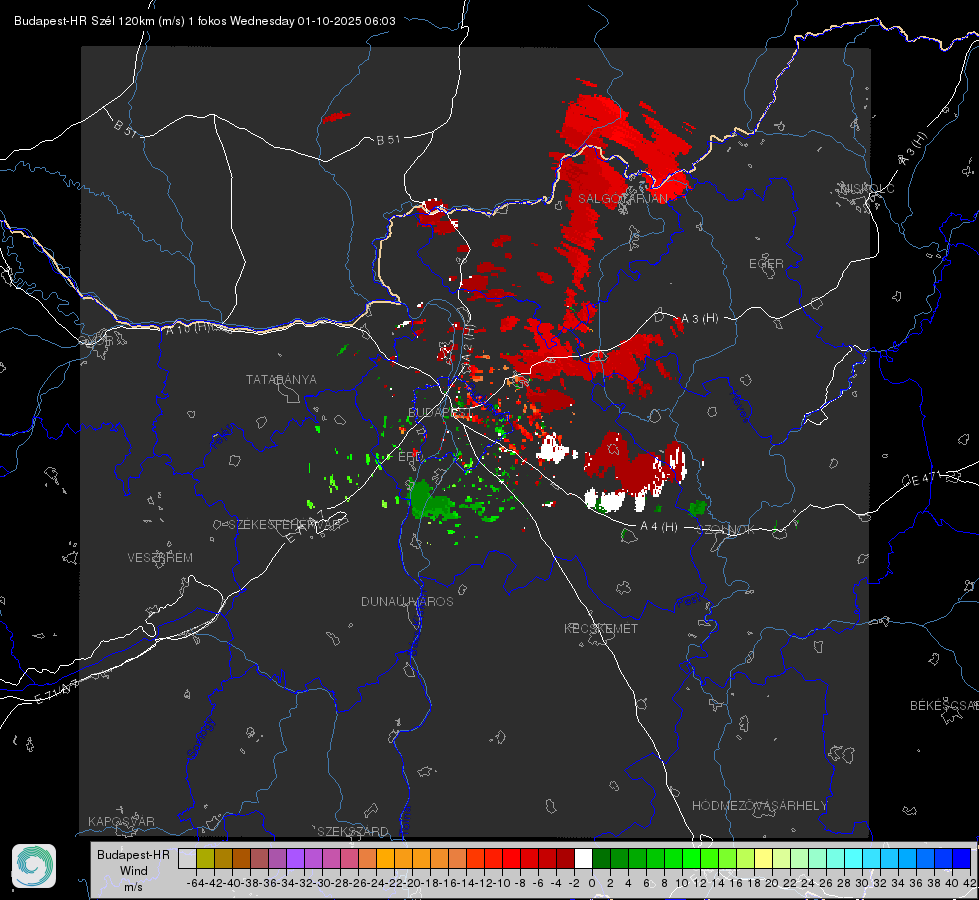Click the 'Heves' county label
Image resolution: width=979 pixels, height=900 pixels.
739,407
